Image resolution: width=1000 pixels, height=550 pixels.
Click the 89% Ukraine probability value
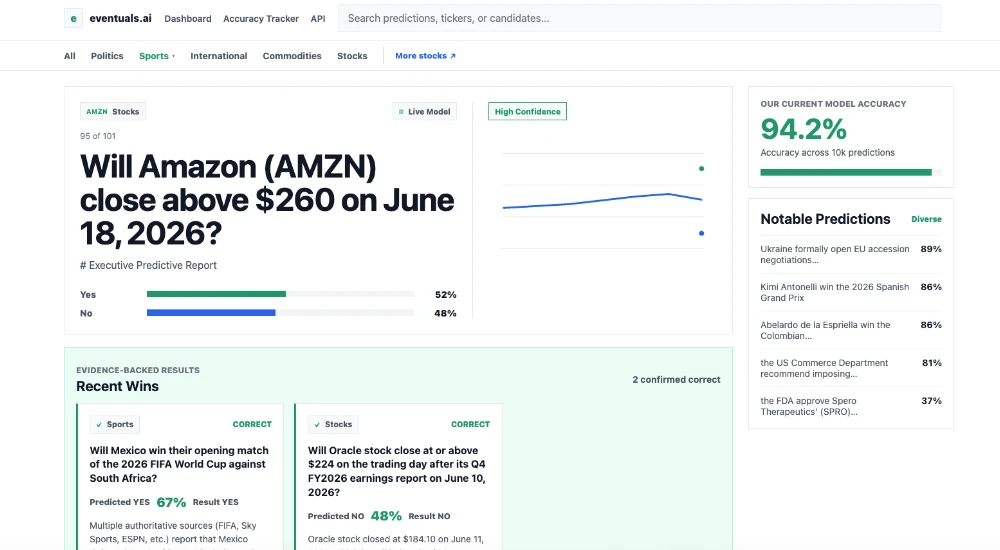(x=931, y=249)
